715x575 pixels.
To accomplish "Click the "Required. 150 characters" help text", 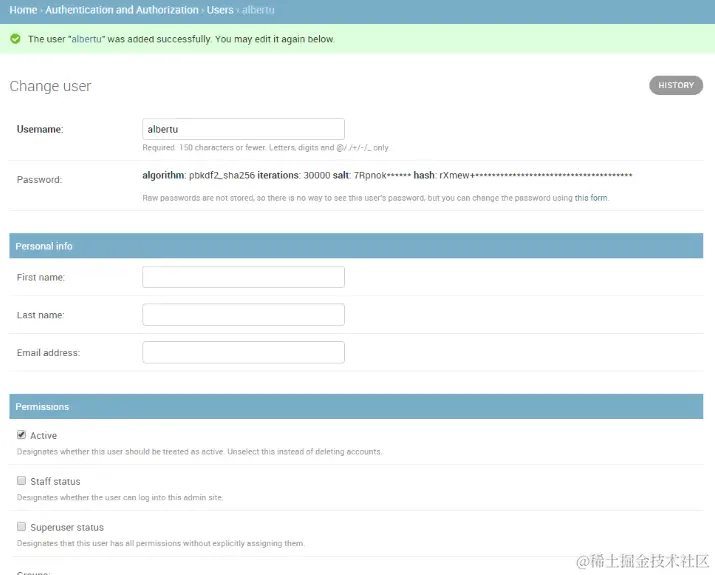I will point(265,148).
